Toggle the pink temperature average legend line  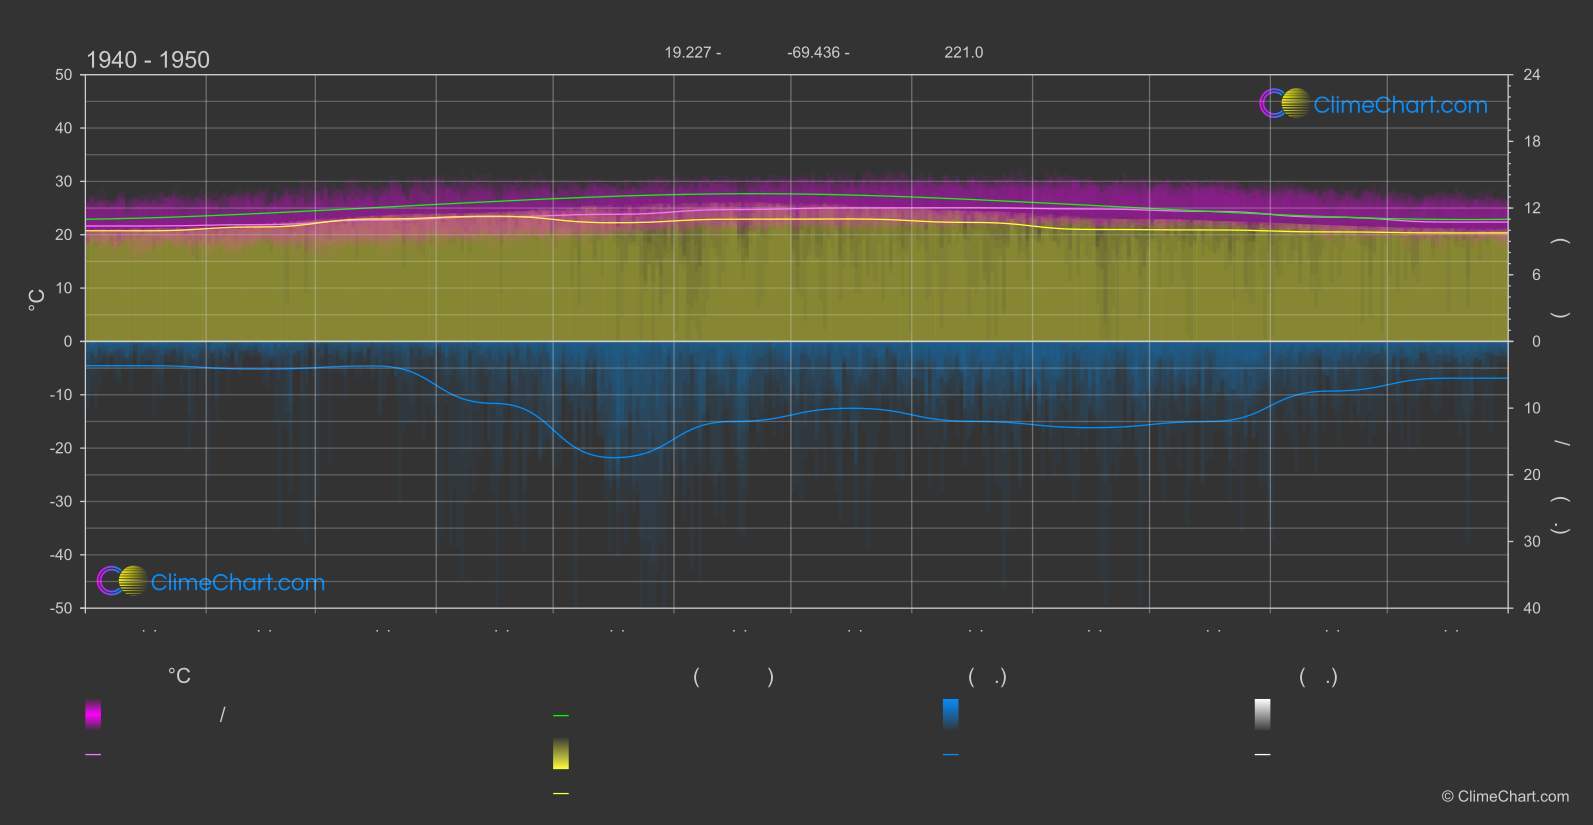click(x=93, y=755)
